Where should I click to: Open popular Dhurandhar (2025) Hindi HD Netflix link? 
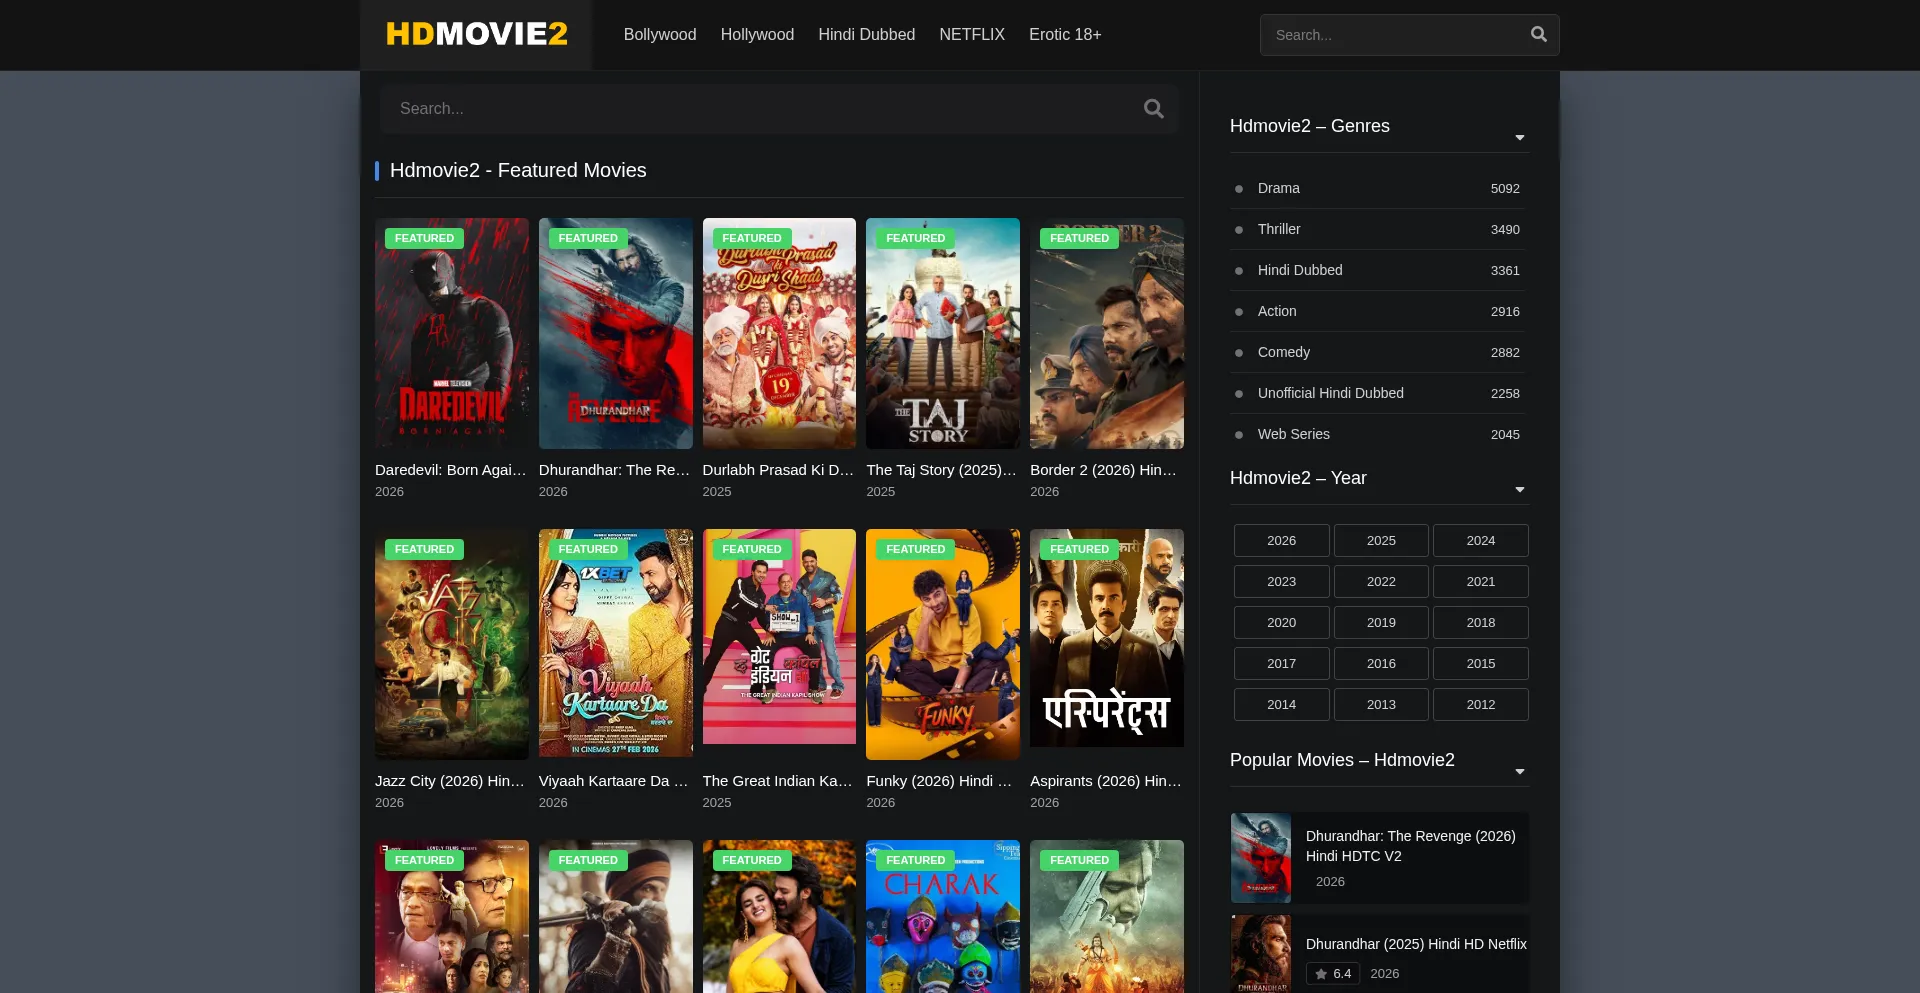pyautogui.click(x=1416, y=944)
